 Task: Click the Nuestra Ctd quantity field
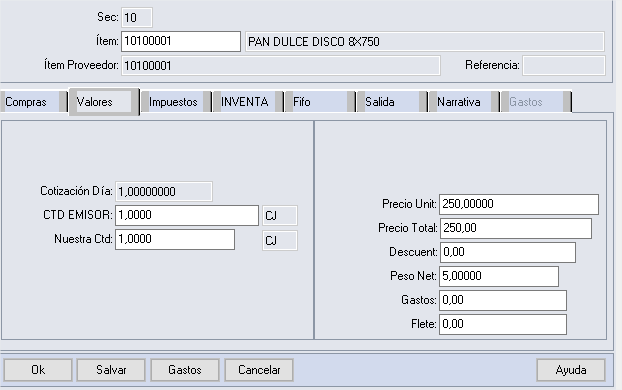pos(175,240)
